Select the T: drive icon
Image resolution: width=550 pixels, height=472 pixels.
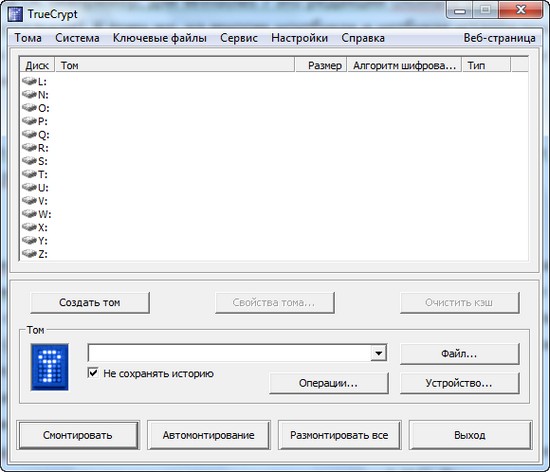click(29, 174)
